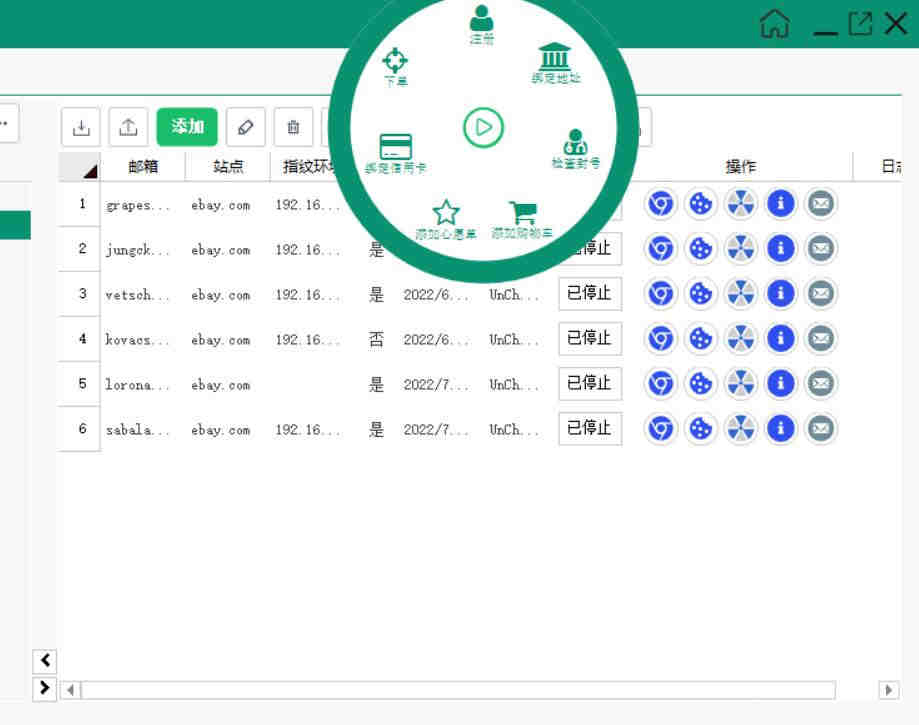Click 'ebay.com' site cell in lorona row
919x725 pixels.
click(x=221, y=384)
